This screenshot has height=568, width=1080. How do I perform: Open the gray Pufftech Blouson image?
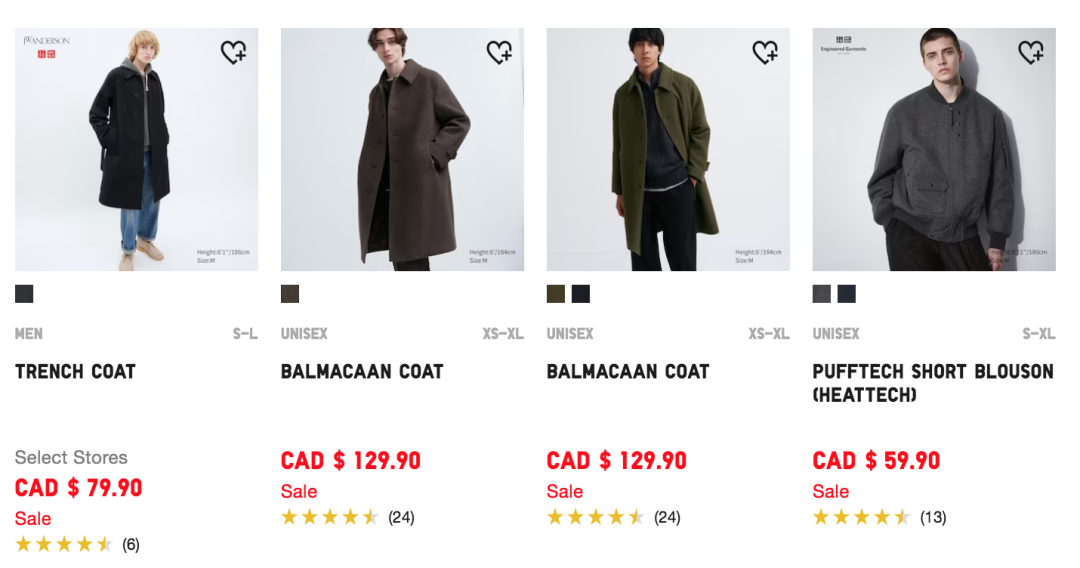[934, 150]
